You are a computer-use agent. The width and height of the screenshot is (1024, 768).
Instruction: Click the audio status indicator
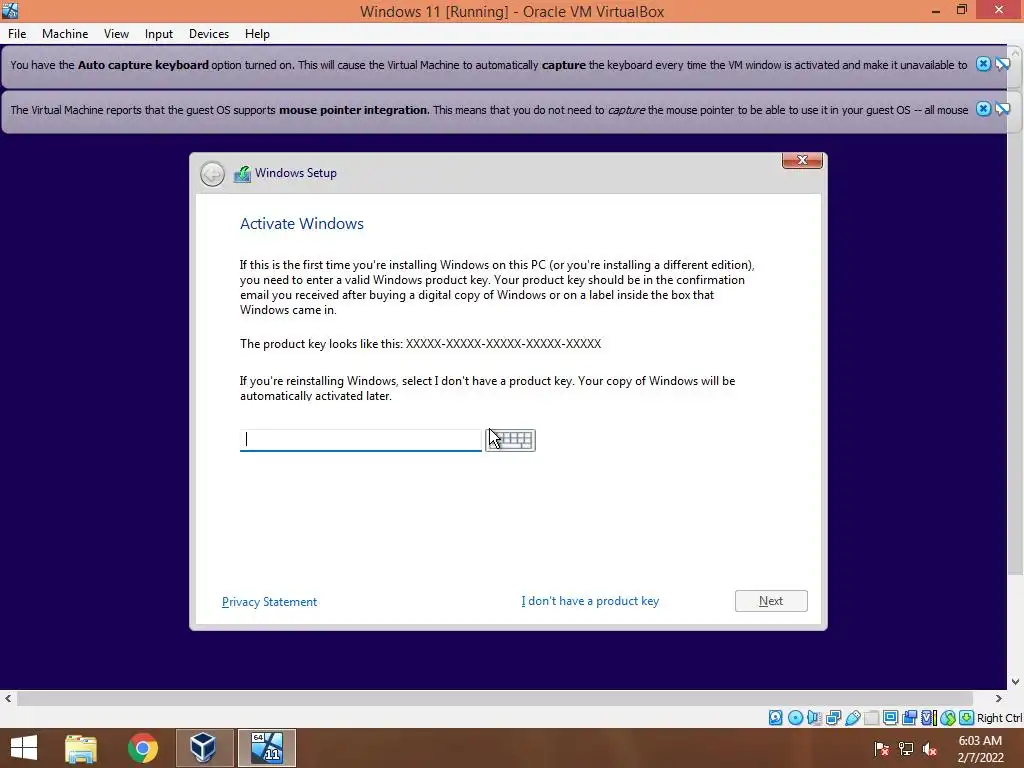click(814, 718)
